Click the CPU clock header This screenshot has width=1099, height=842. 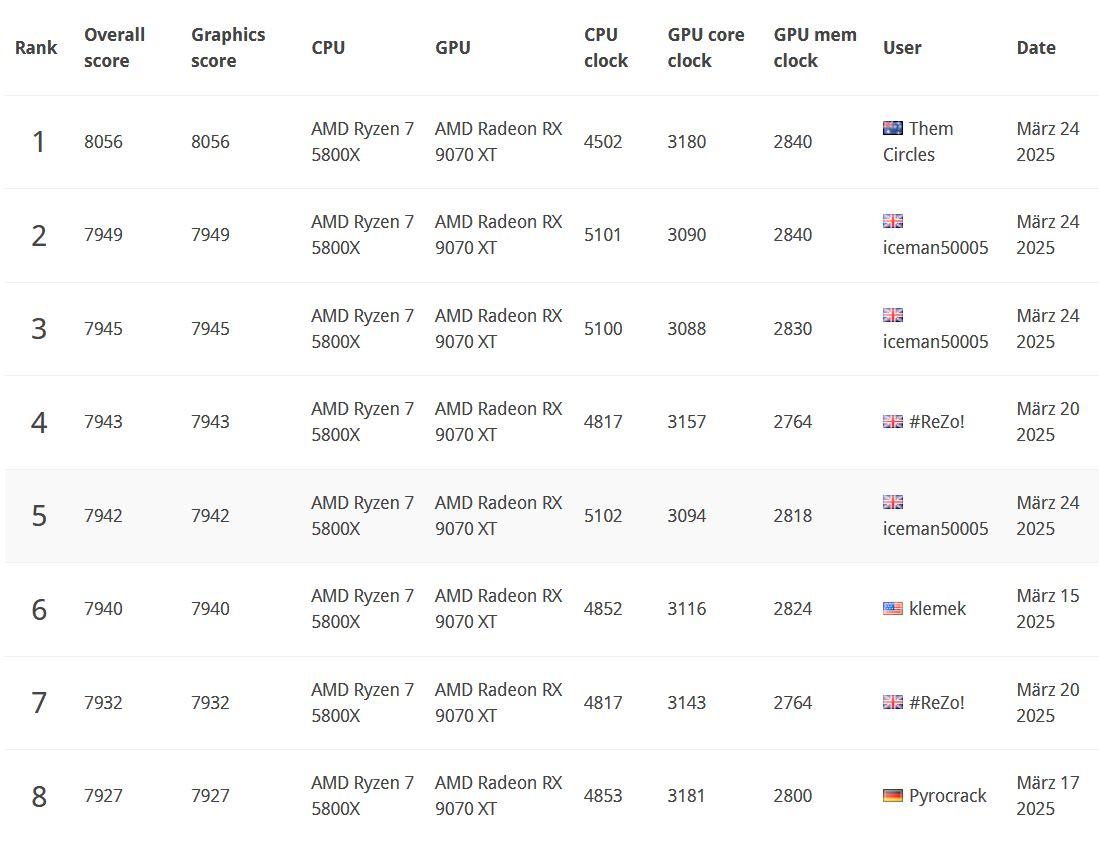pyautogui.click(x=605, y=47)
